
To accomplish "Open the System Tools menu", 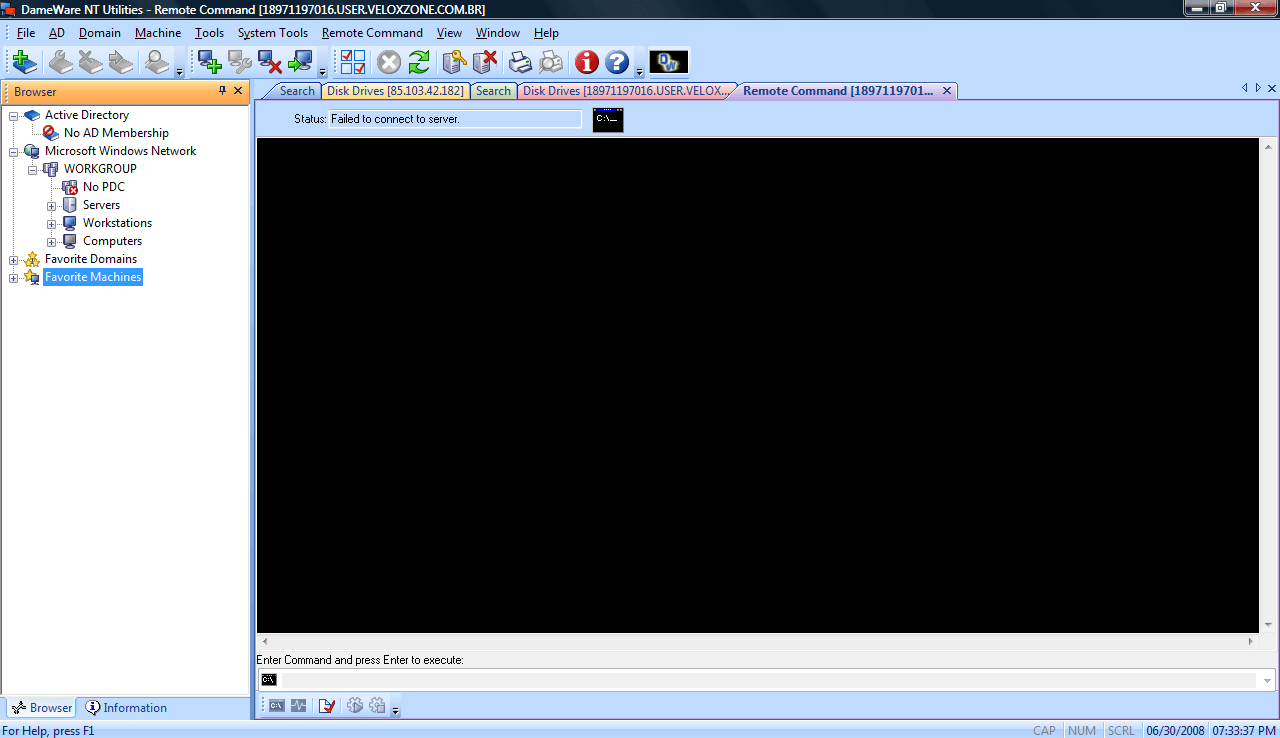I will tap(273, 33).
